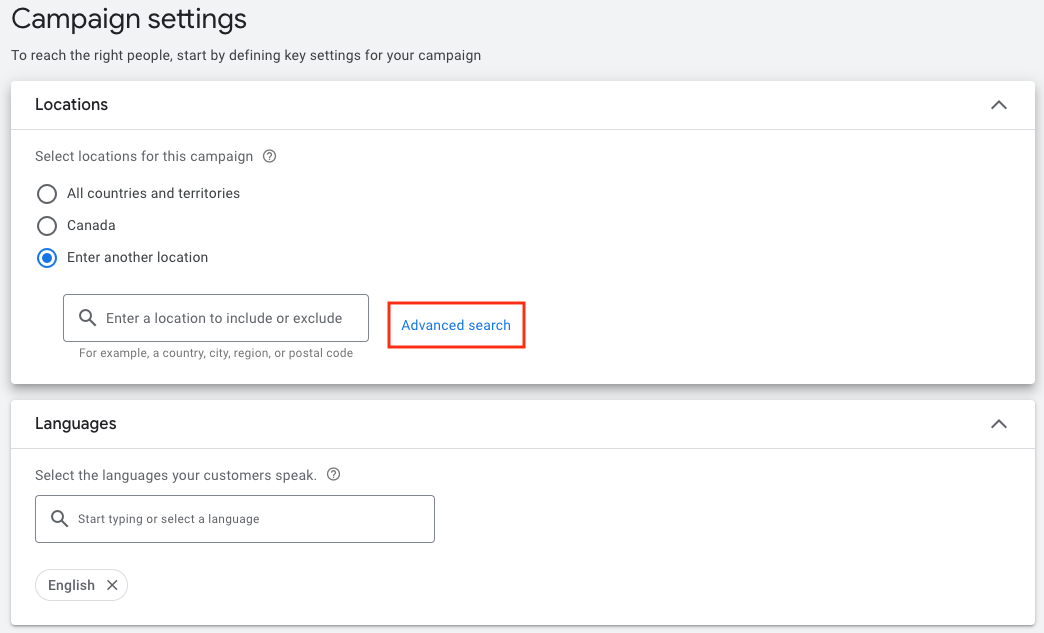Collapse the Locations section with its chevron
1044x633 pixels.
998,105
